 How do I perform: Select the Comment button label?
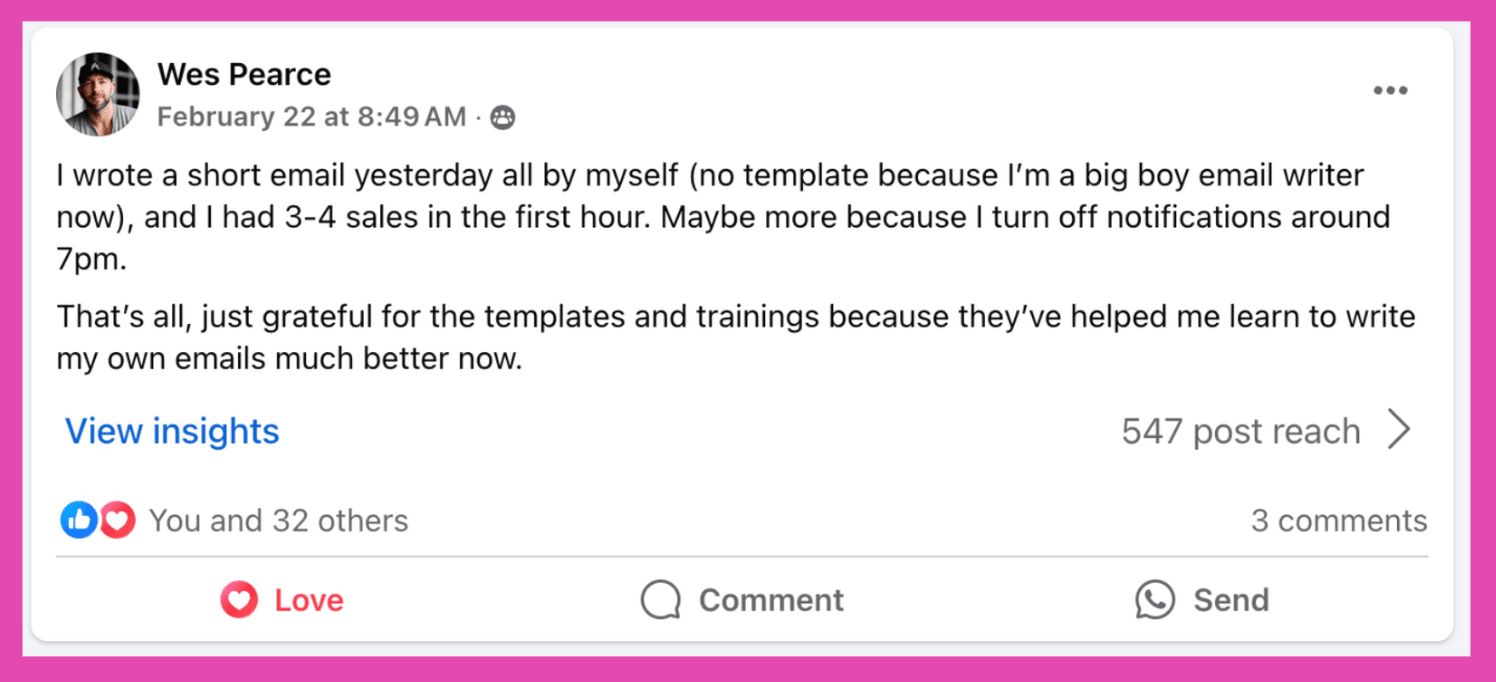click(771, 600)
